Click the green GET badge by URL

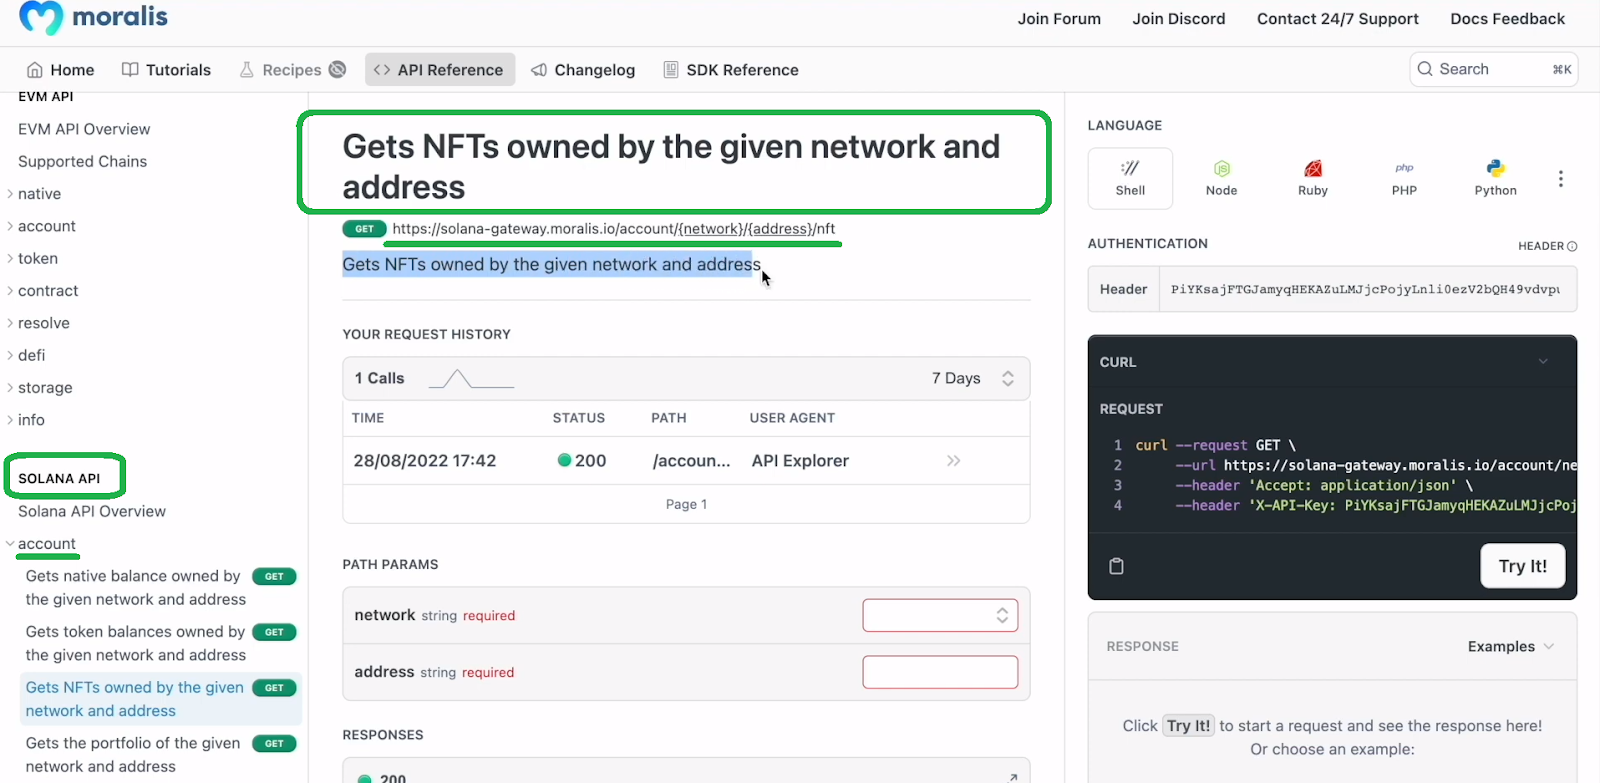point(364,229)
